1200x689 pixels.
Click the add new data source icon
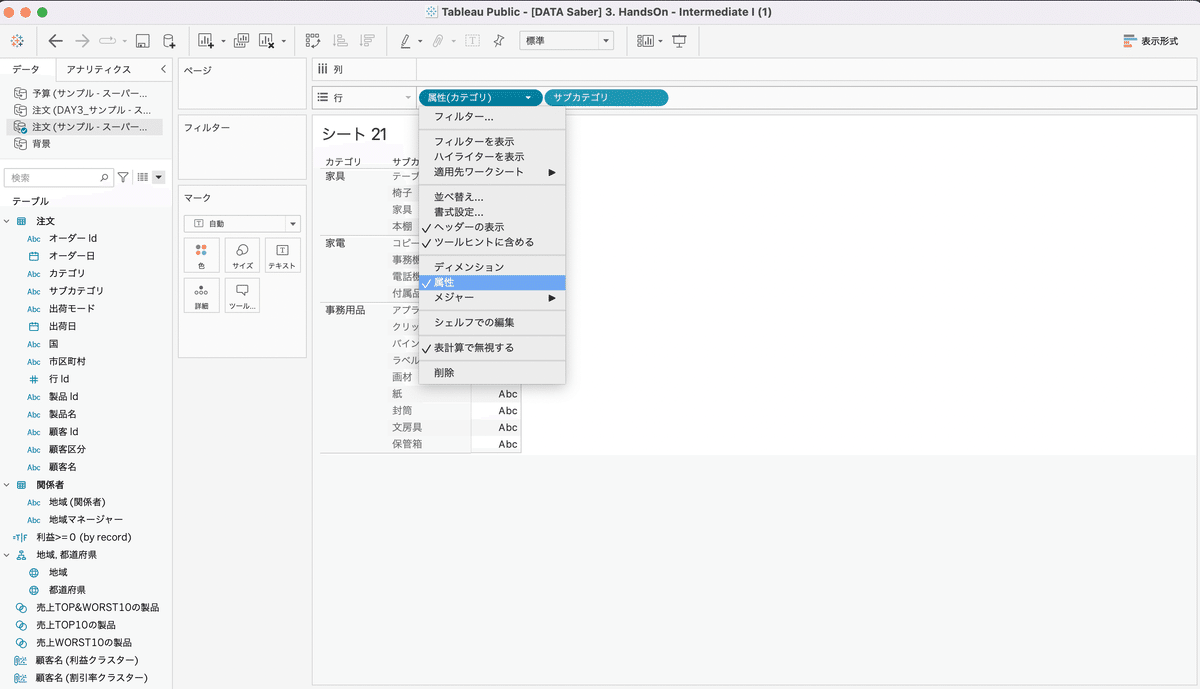coord(169,41)
